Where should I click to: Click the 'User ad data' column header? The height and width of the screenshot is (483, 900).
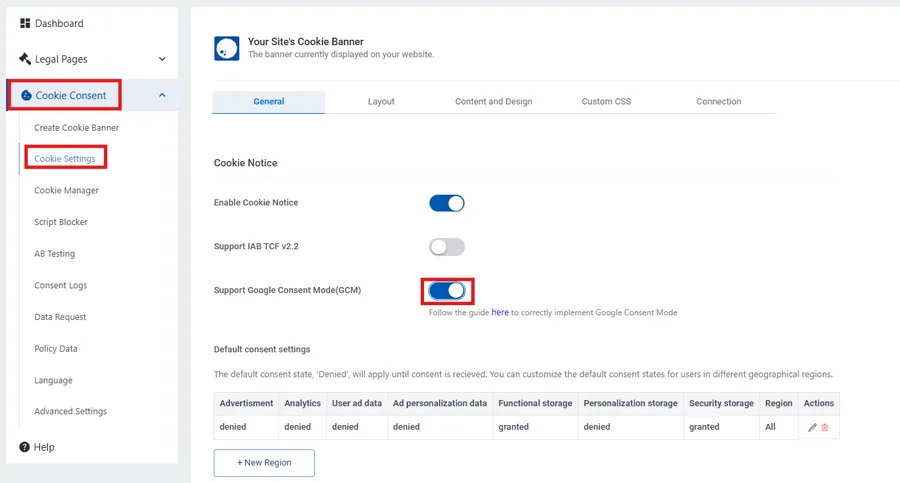point(356,403)
